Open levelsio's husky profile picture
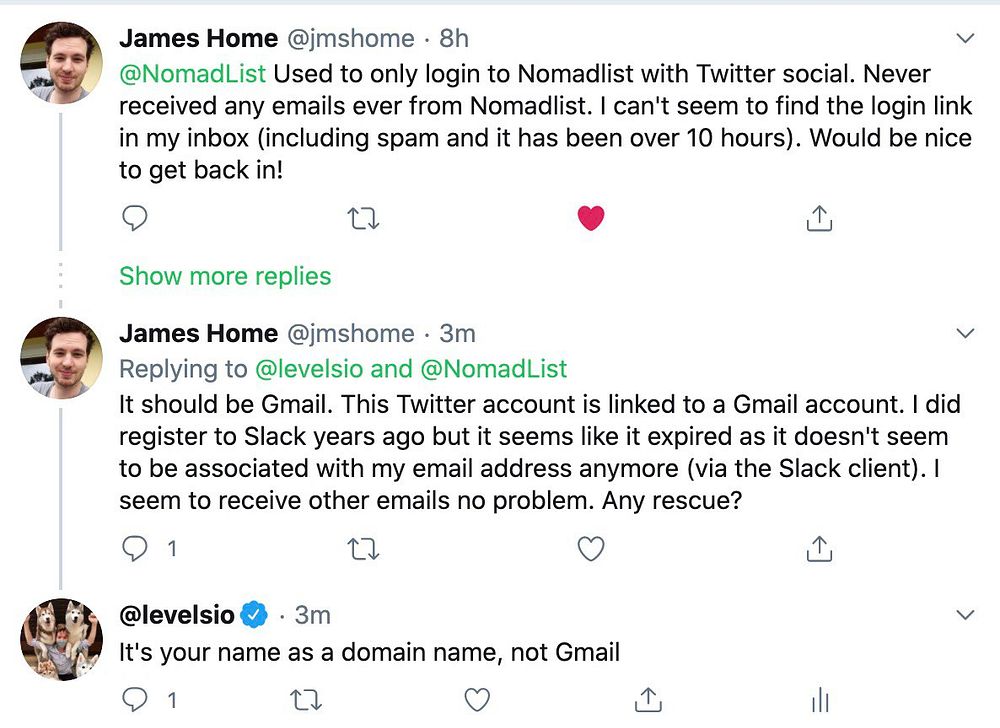 pyautogui.click(x=61, y=638)
